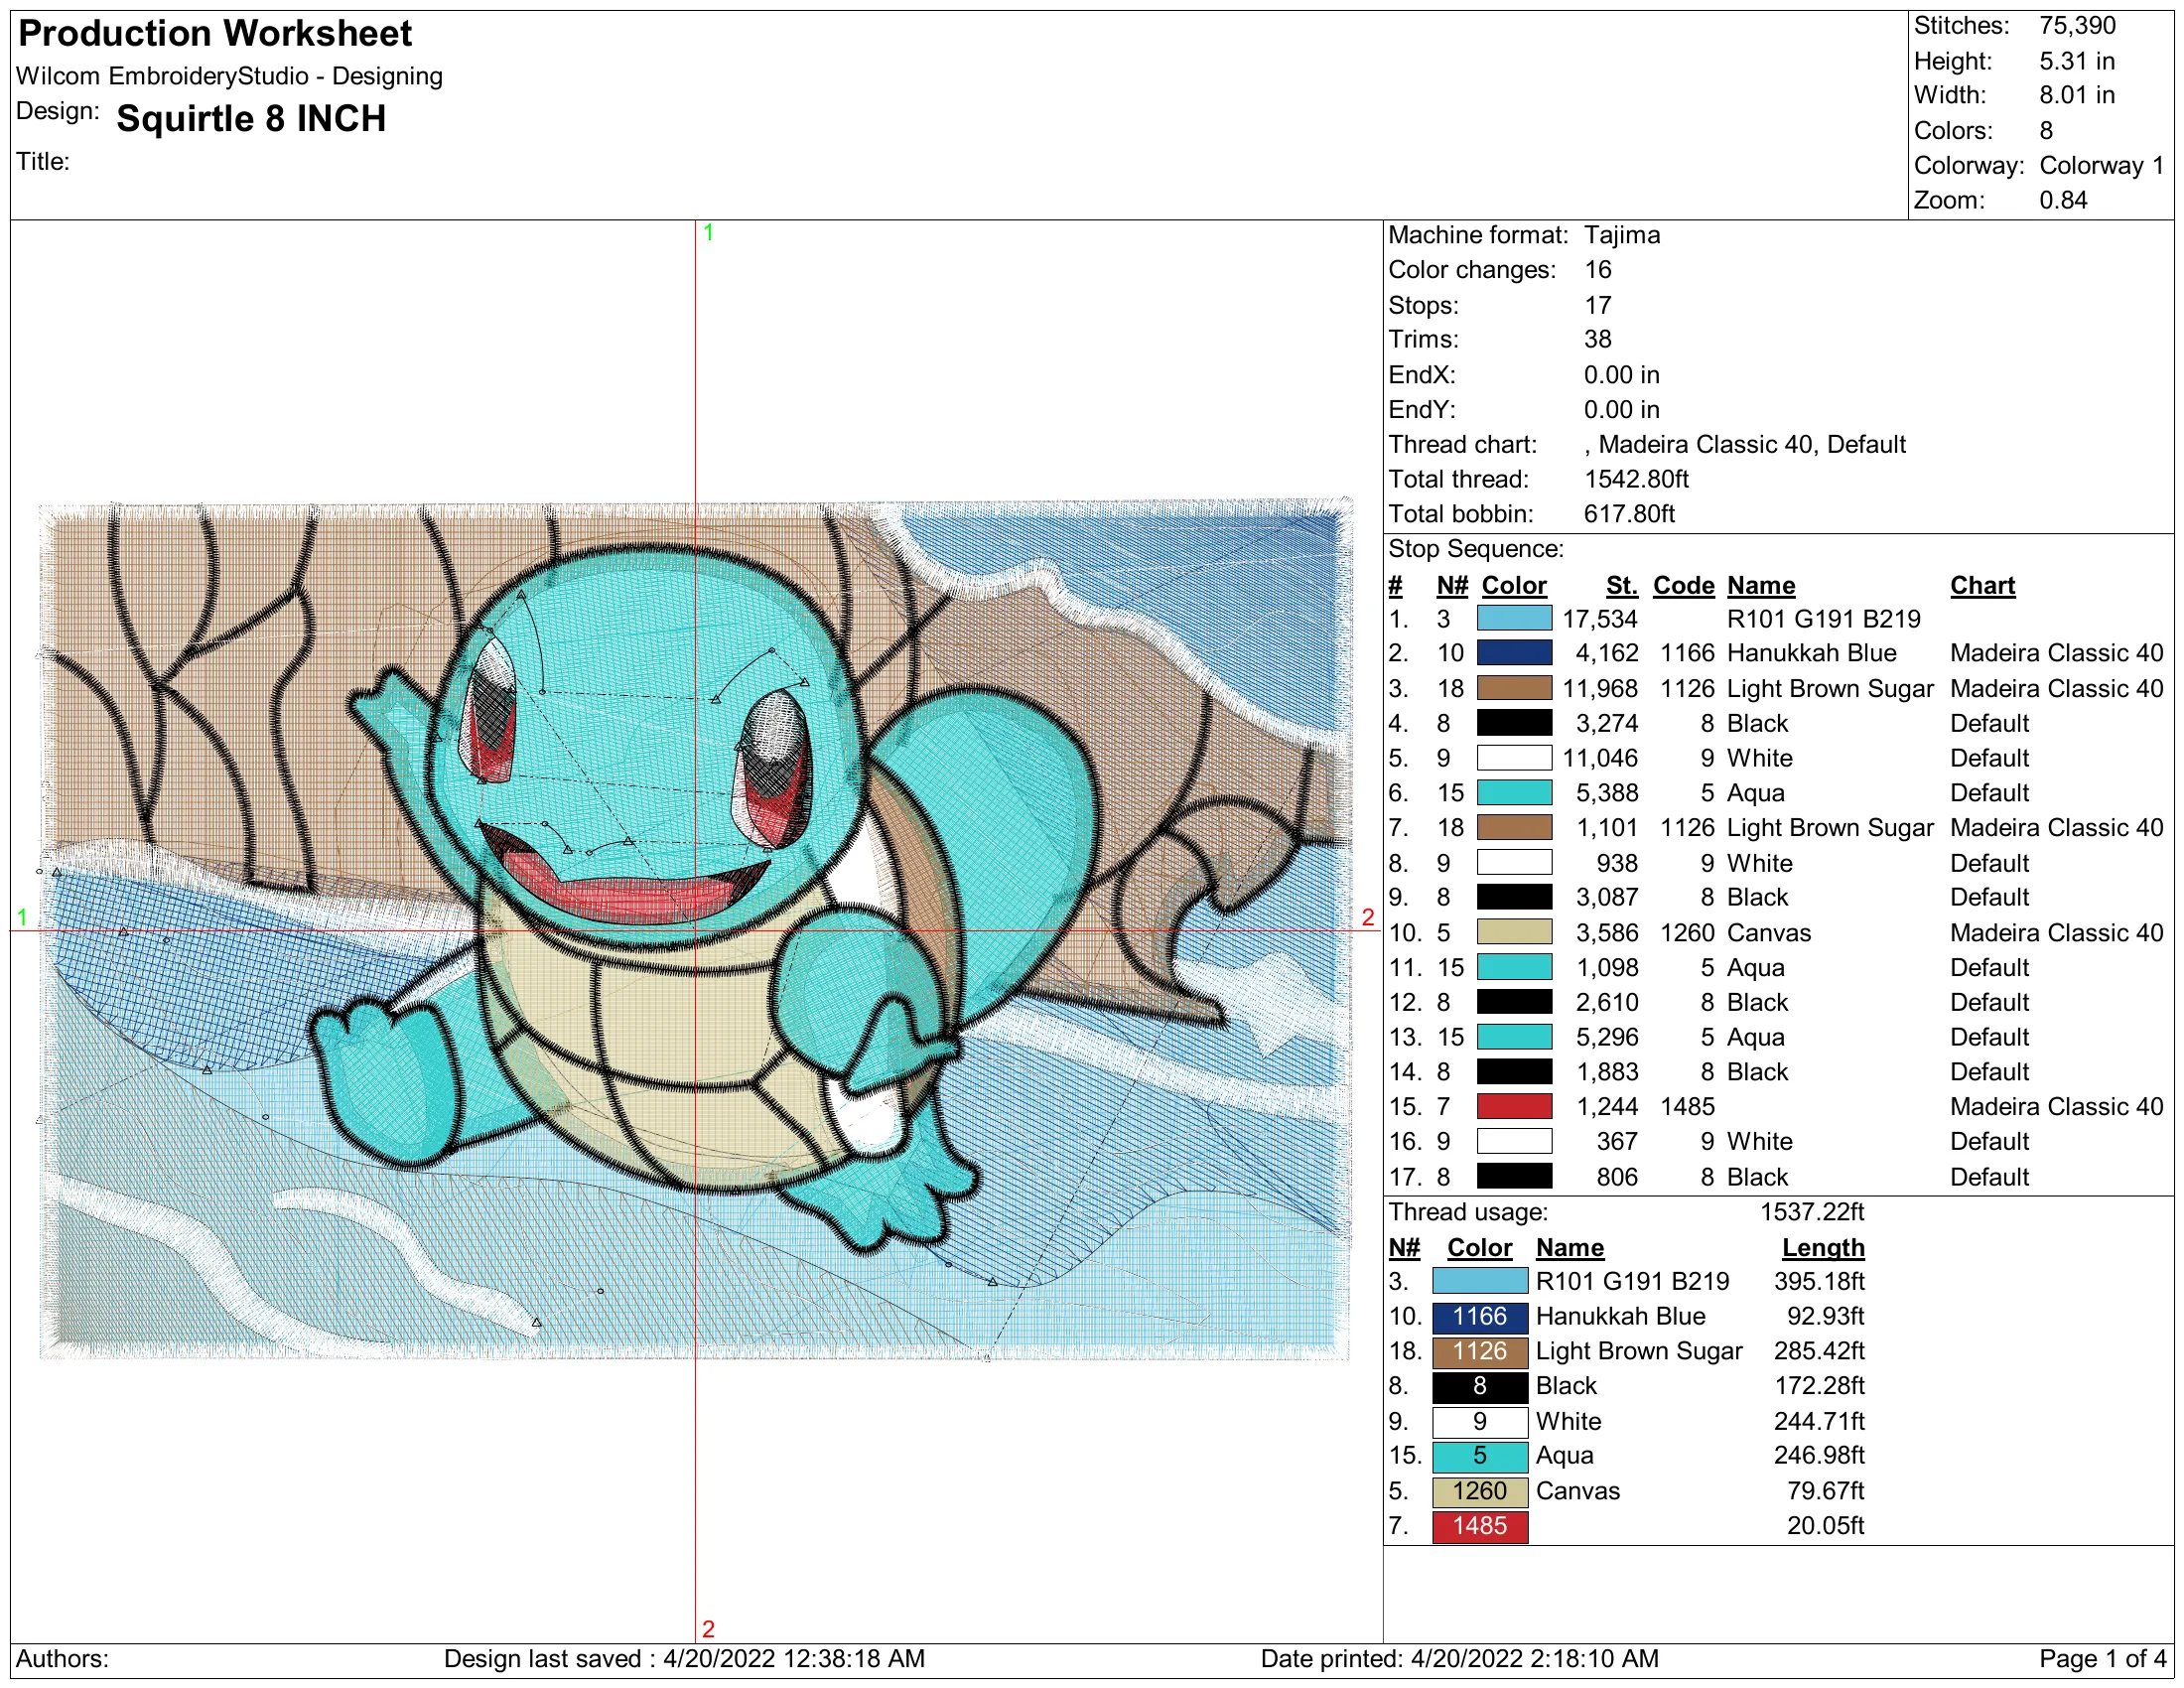Click the 'Design last saved' timestamp

[684, 1659]
